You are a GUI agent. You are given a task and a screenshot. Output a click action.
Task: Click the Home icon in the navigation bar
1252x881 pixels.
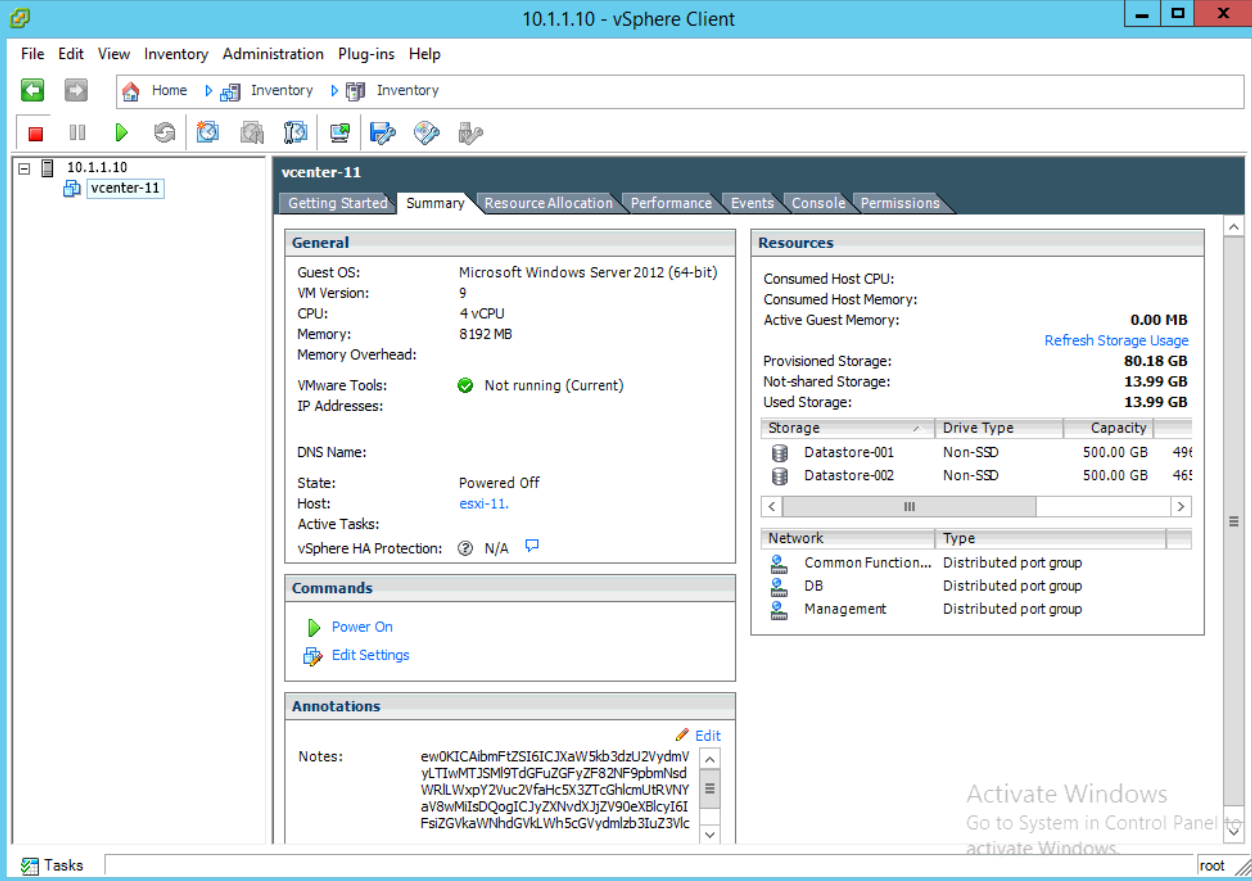tap(130, 90)
